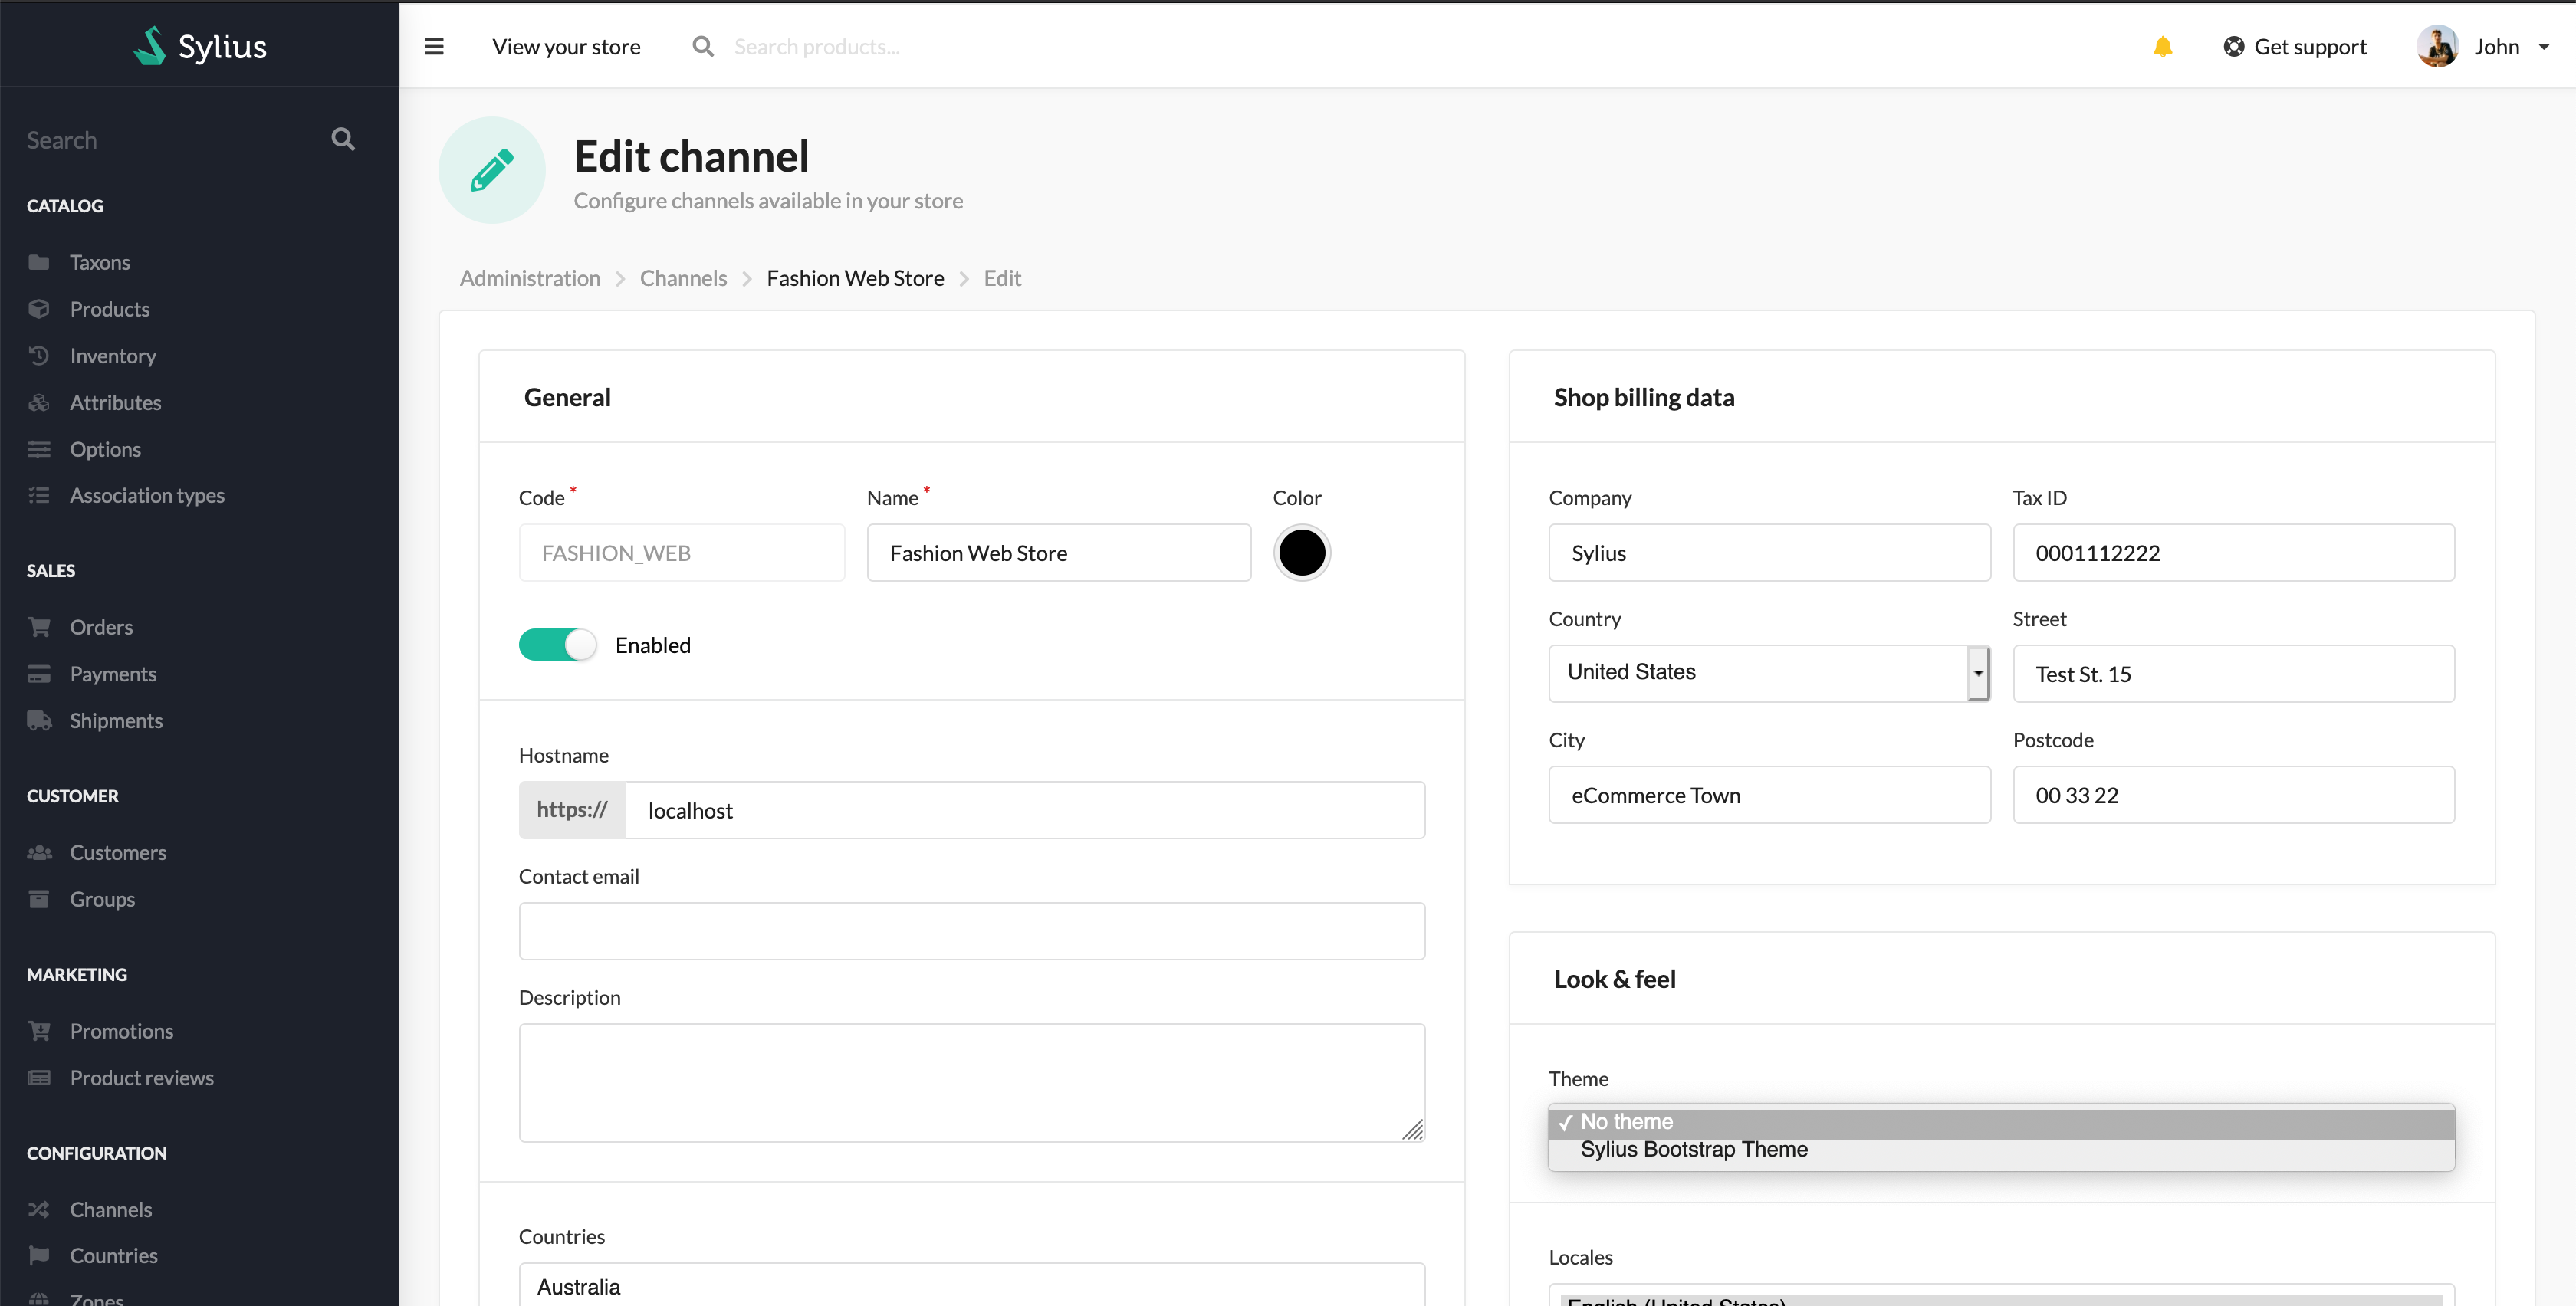Viewport: 2576px width, 1306px height.
Task: Click the Channels shuffle icon
Action: click(x=39, y=1209)
